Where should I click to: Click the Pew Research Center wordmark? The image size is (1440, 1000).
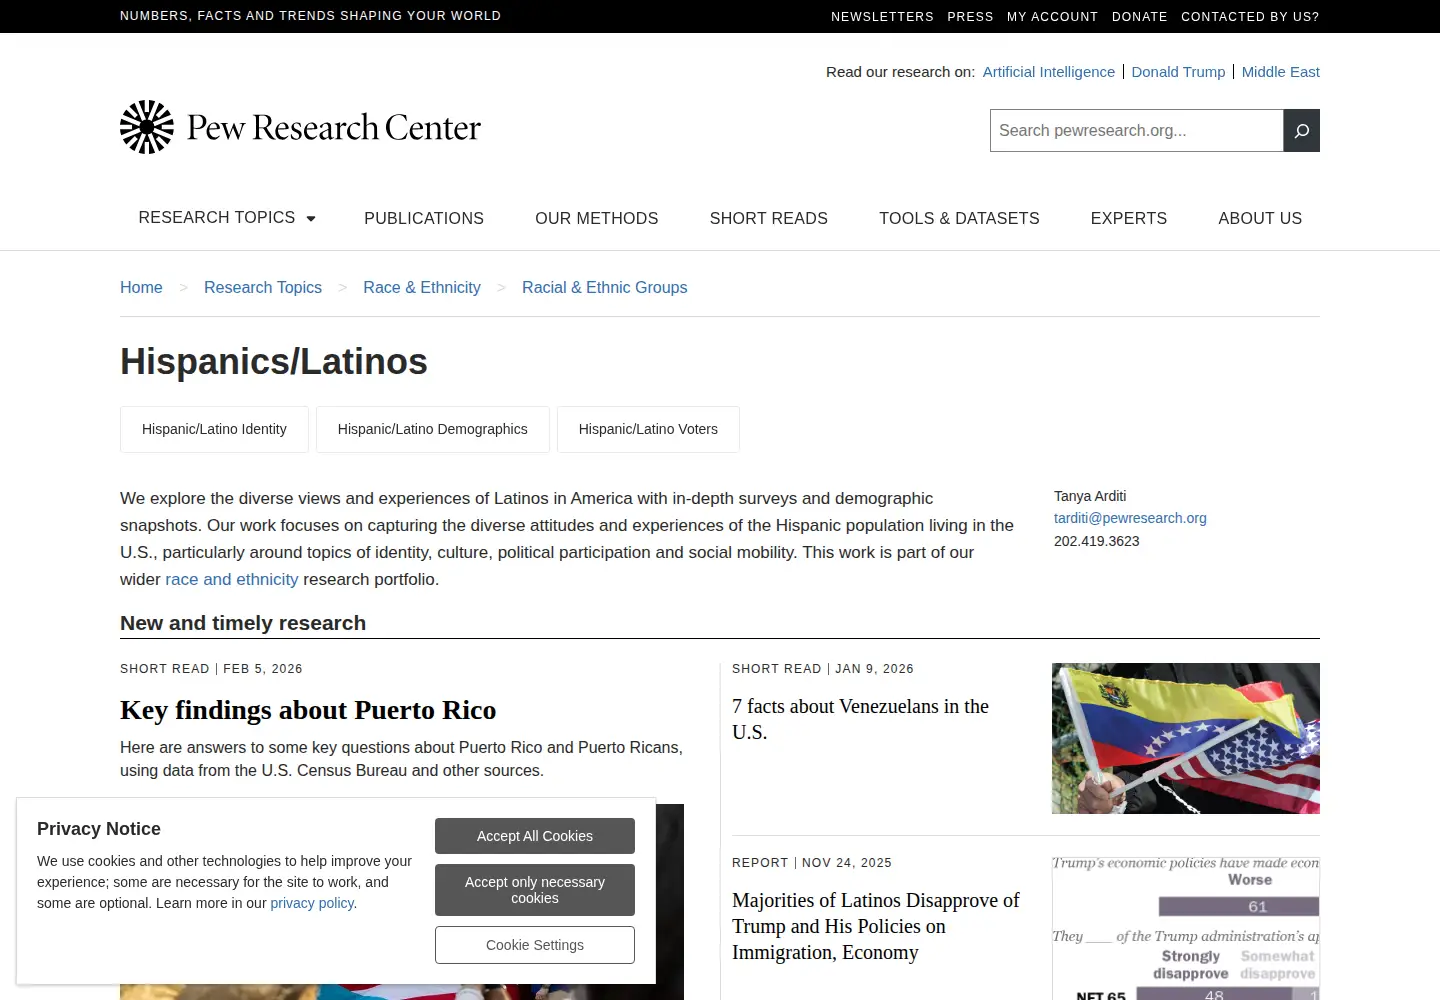[x=334, y=128]
